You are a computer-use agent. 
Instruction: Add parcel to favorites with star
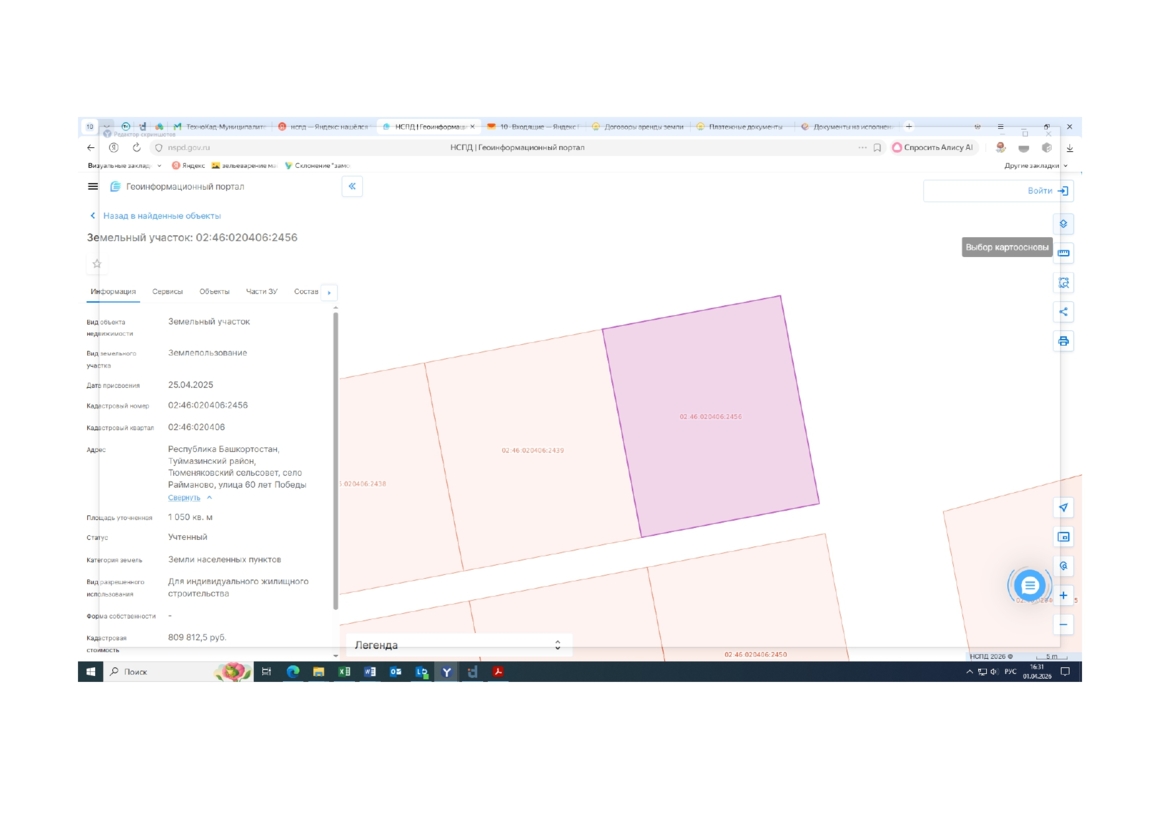click(x=97, y=264)
